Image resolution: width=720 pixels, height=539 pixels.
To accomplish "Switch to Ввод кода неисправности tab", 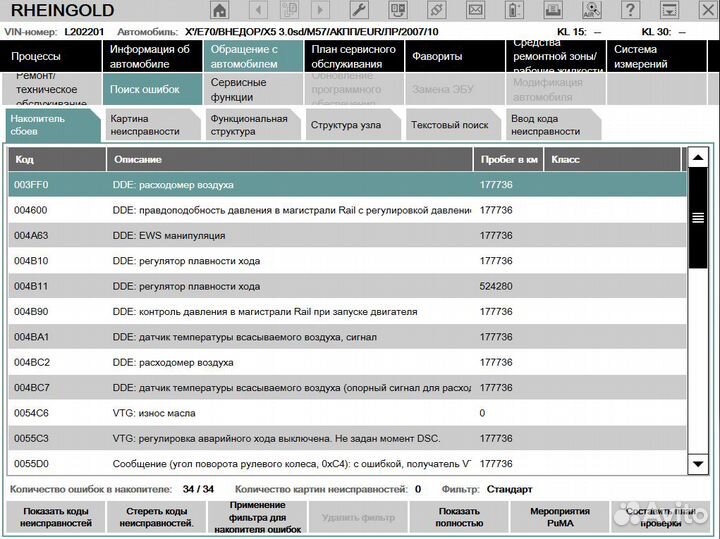I will 553,124.
